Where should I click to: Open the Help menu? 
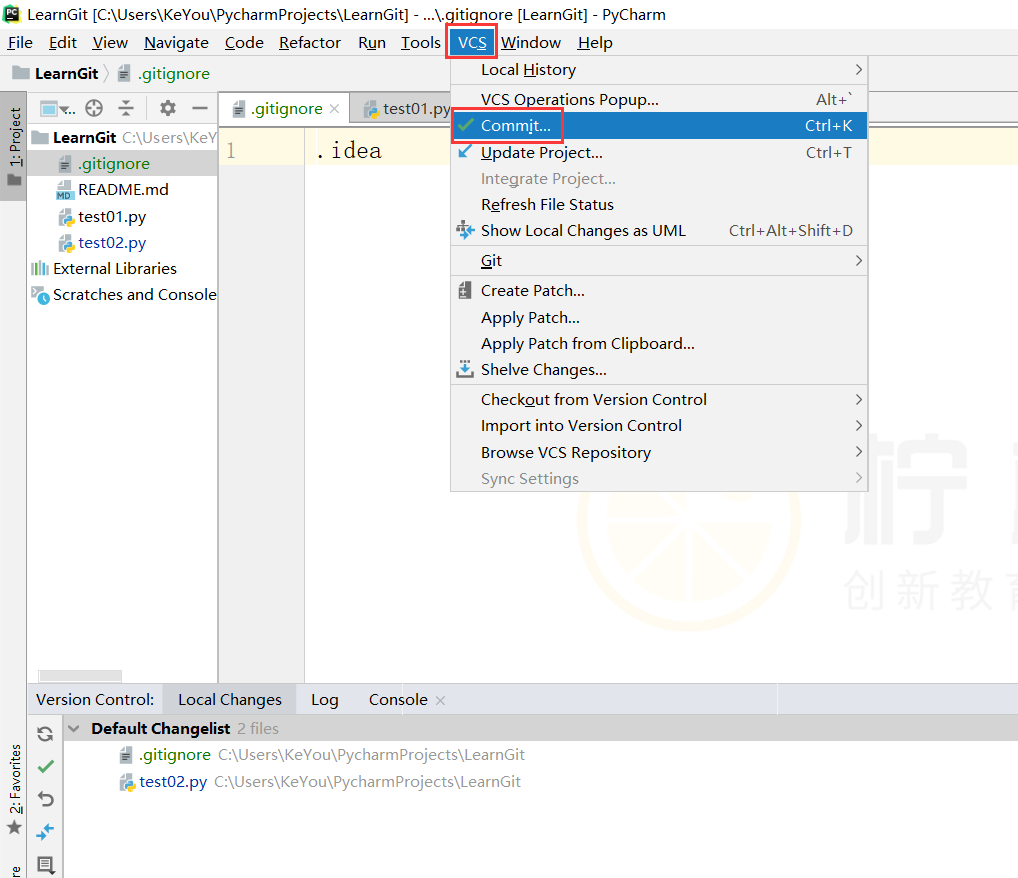pos(595,43)
